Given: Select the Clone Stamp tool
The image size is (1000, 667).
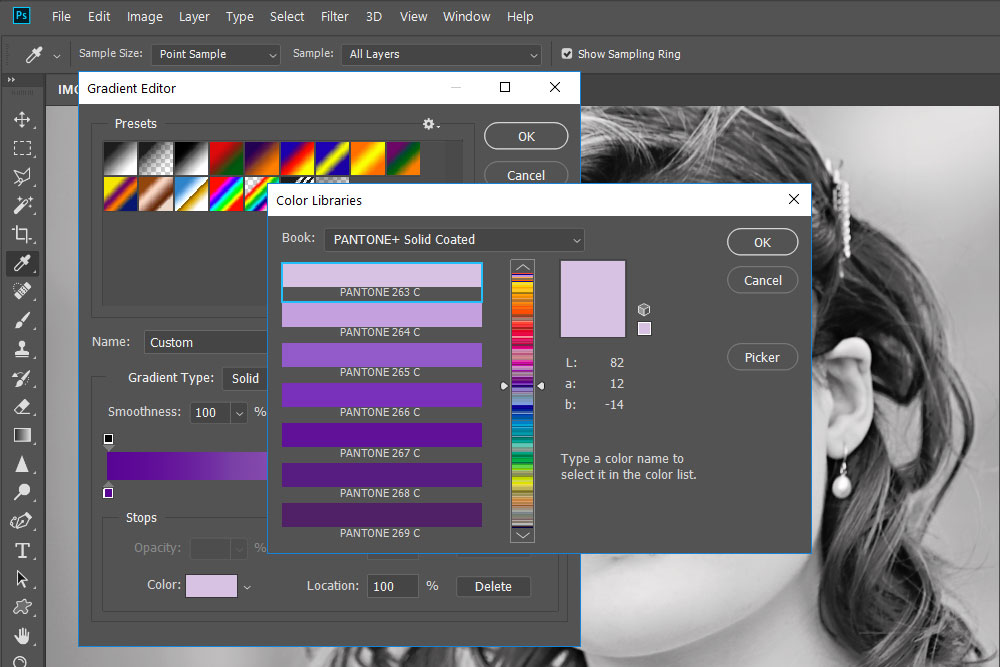Looking at the screenshot, I should (22, 349).
